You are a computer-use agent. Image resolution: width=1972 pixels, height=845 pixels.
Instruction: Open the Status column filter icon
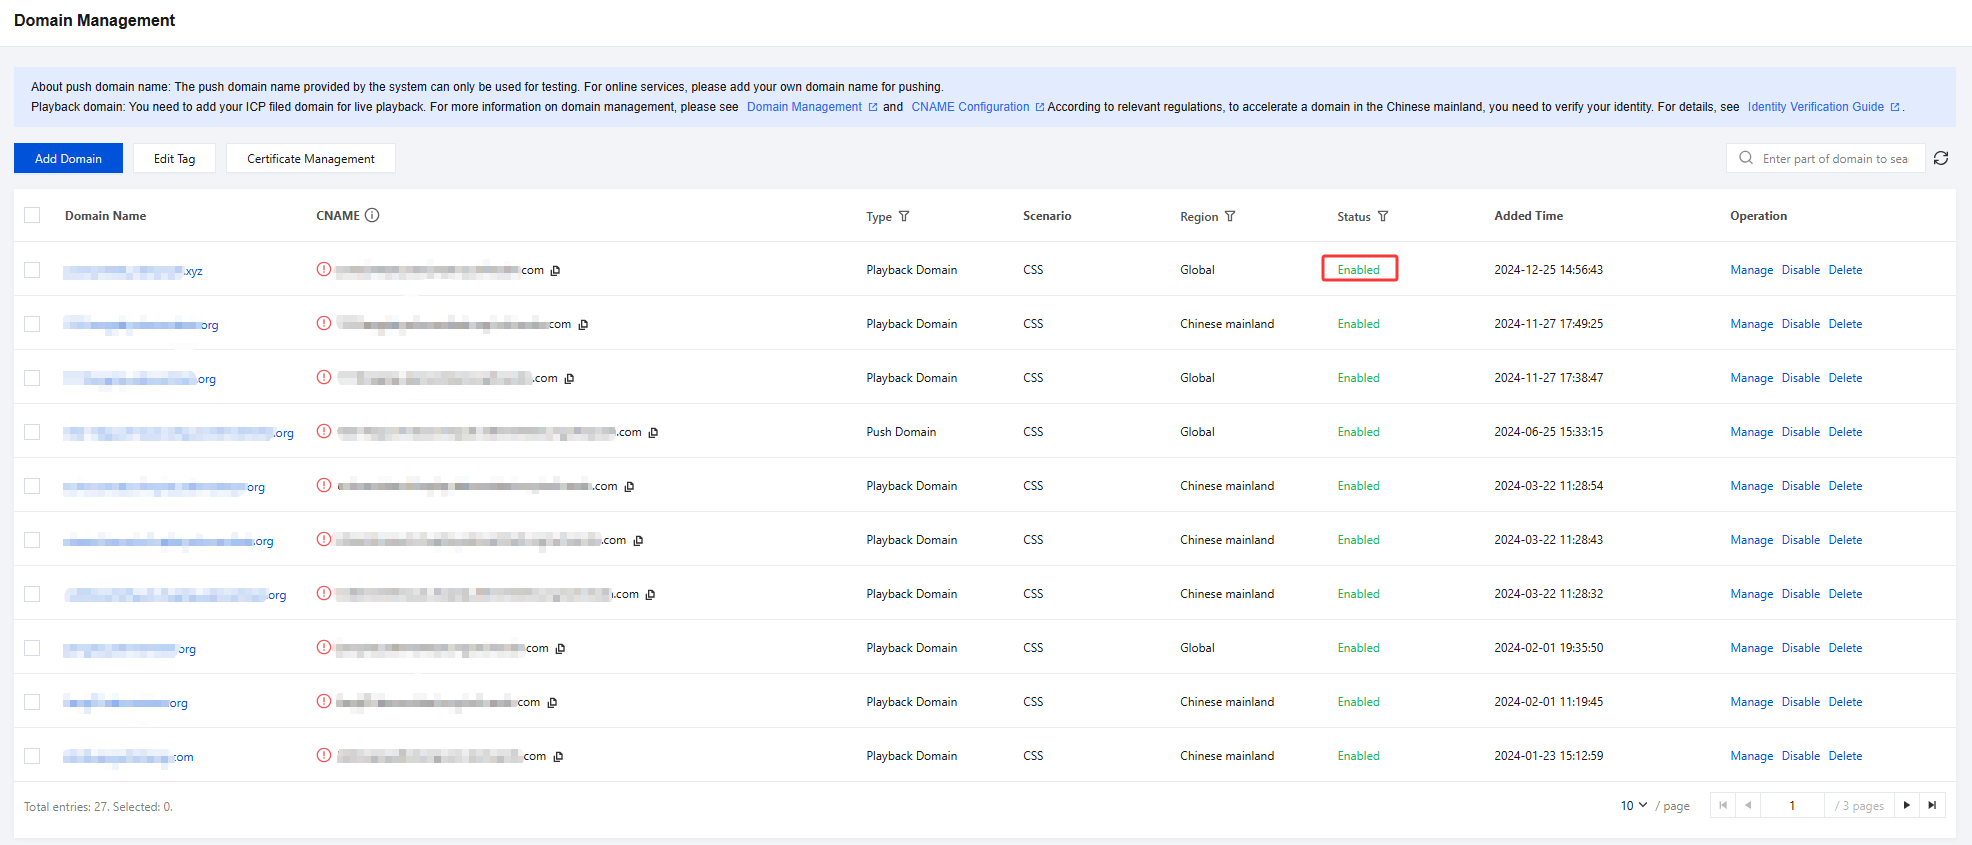pos(1383,216)
